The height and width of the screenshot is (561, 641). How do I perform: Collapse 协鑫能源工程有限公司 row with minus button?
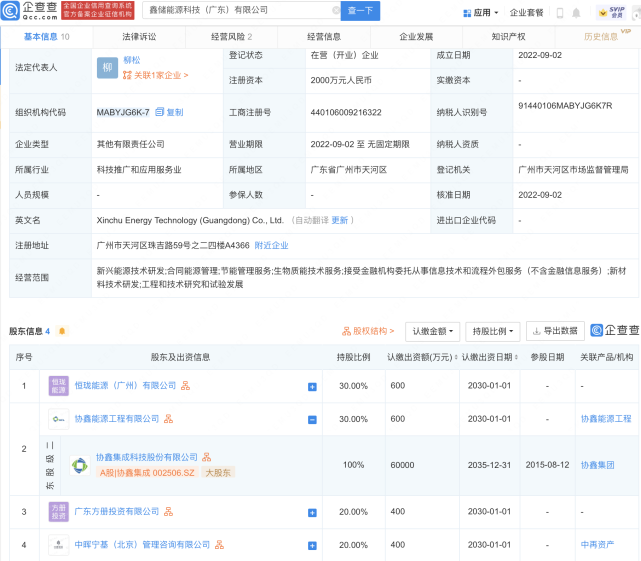(312, 419)
